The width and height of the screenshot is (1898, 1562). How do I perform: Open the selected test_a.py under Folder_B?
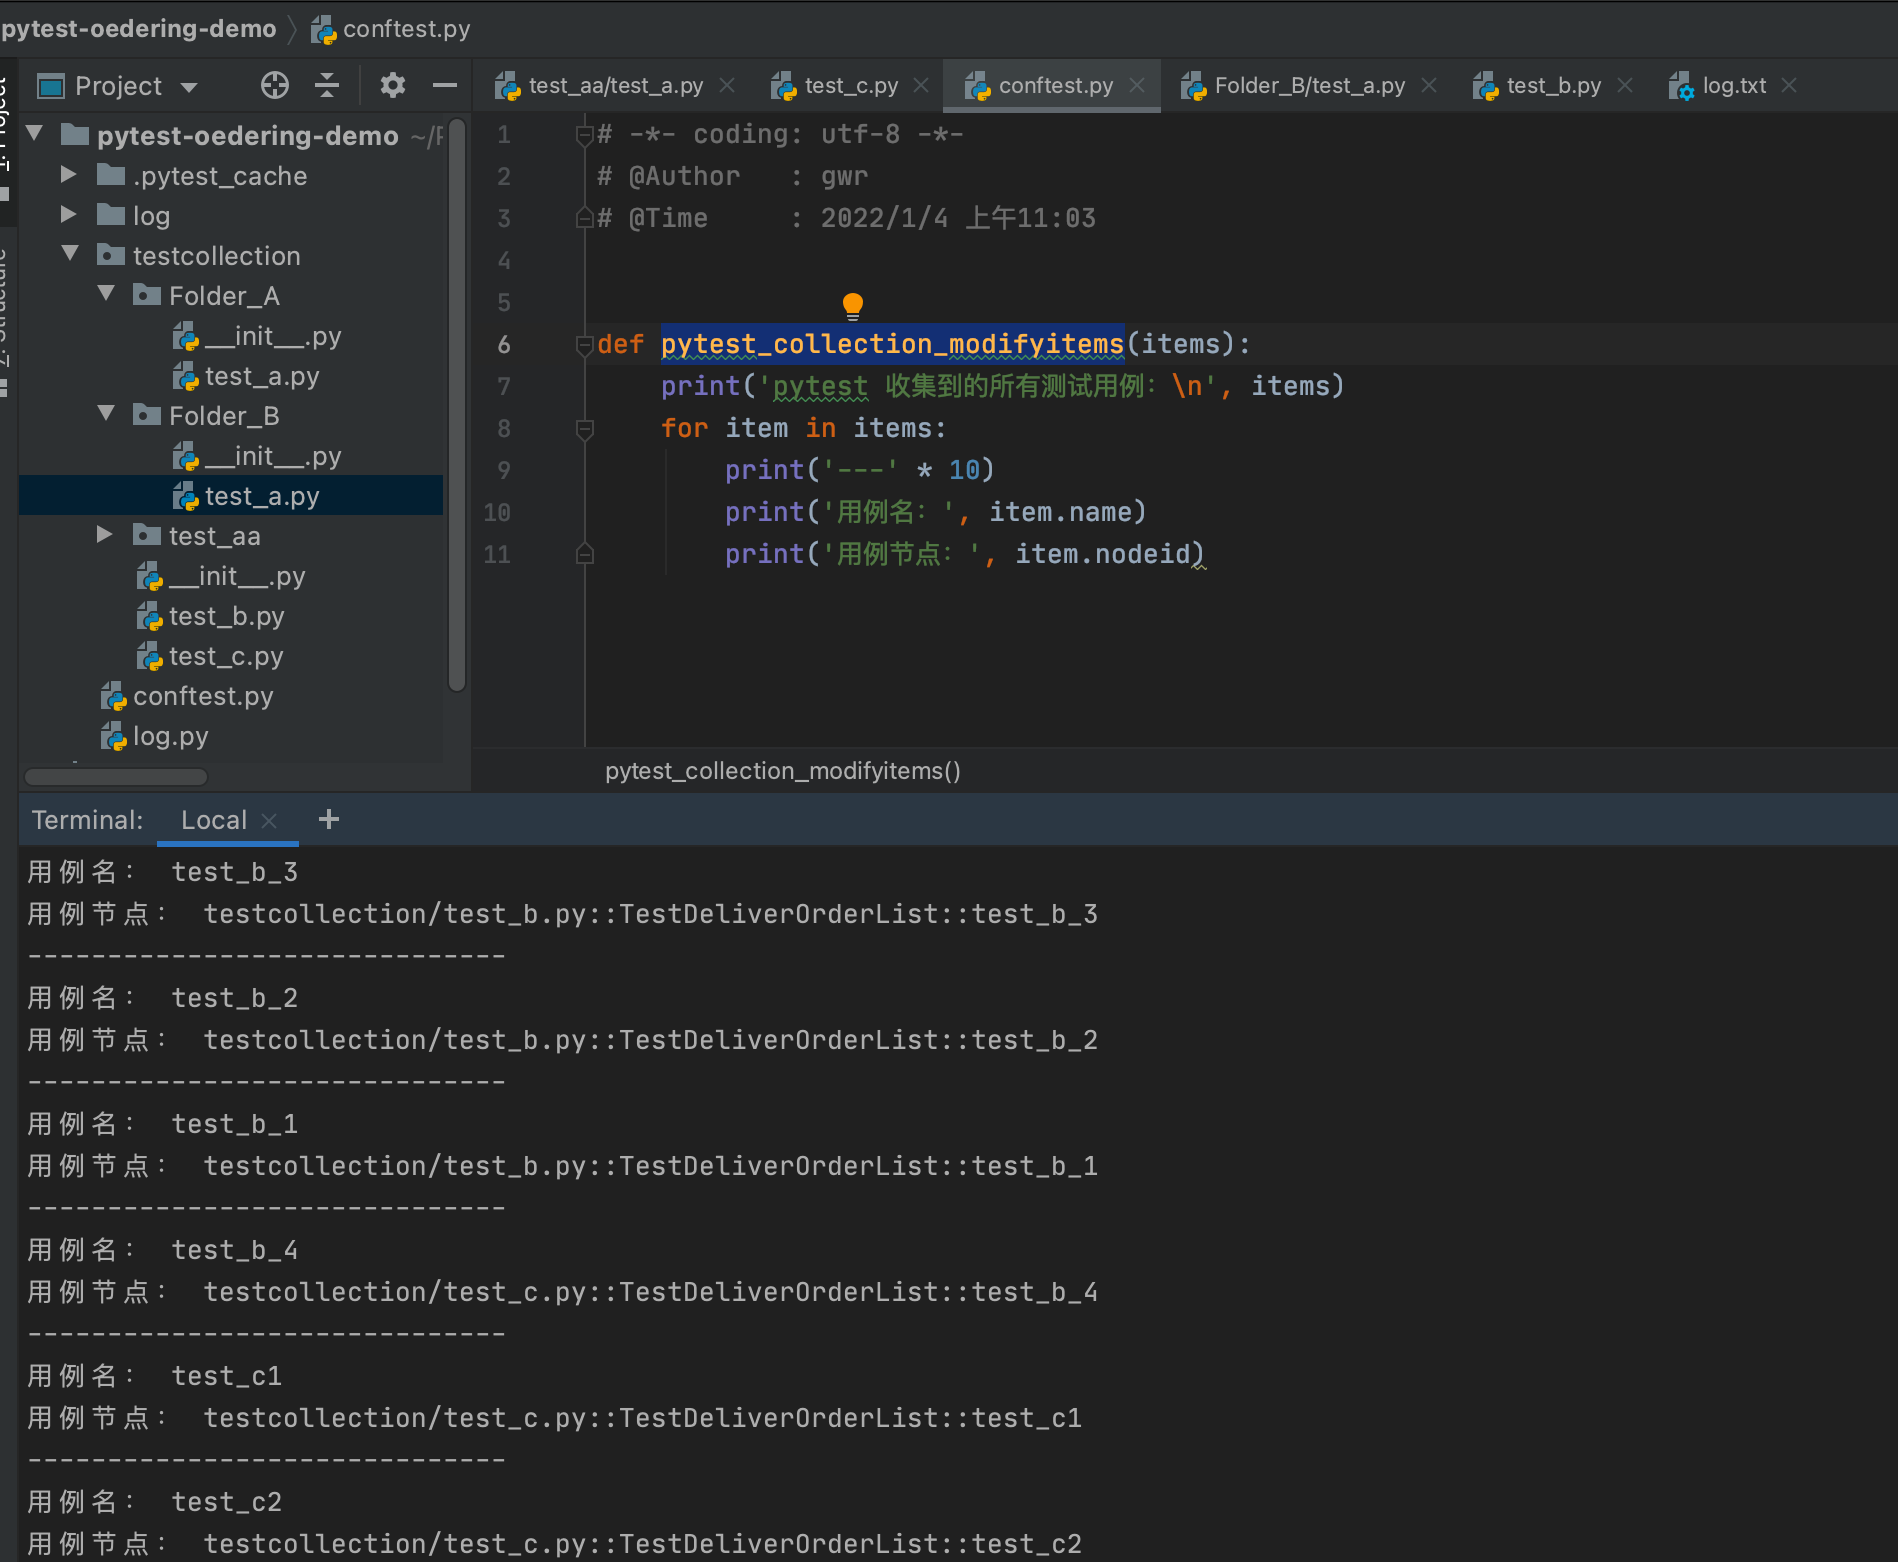pos(261,496)
